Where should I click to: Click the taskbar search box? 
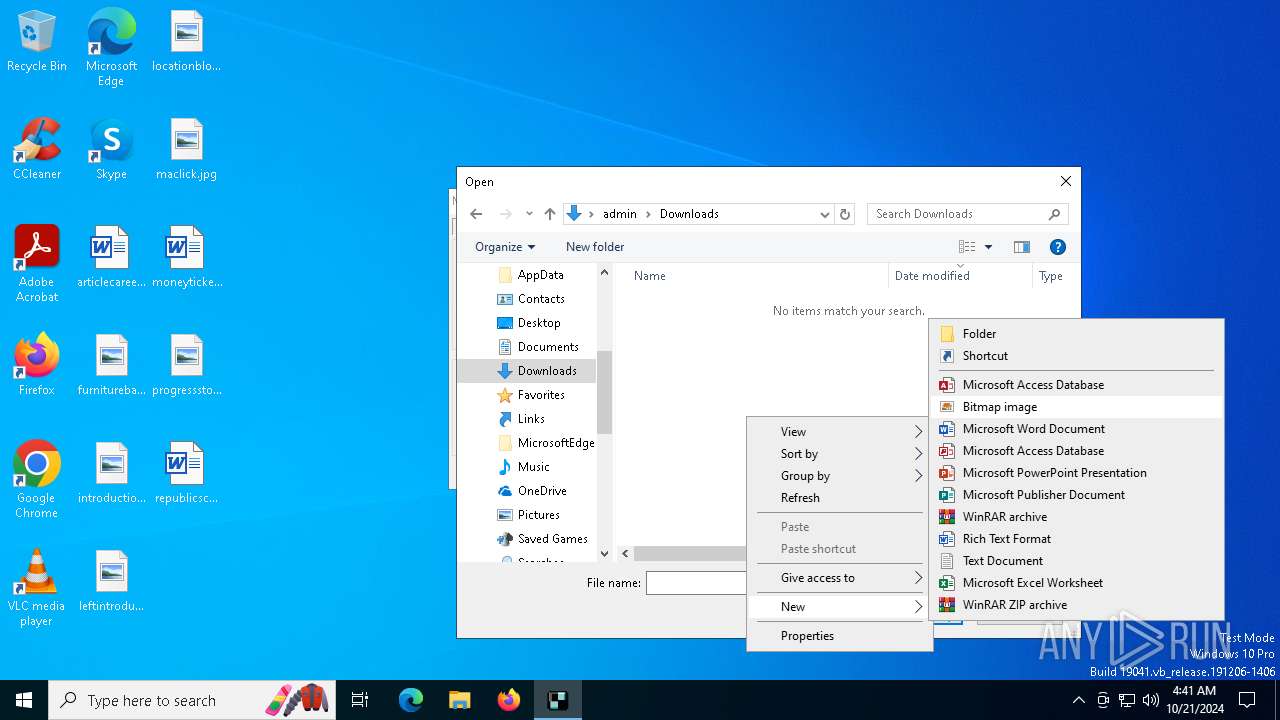point(194,700)
